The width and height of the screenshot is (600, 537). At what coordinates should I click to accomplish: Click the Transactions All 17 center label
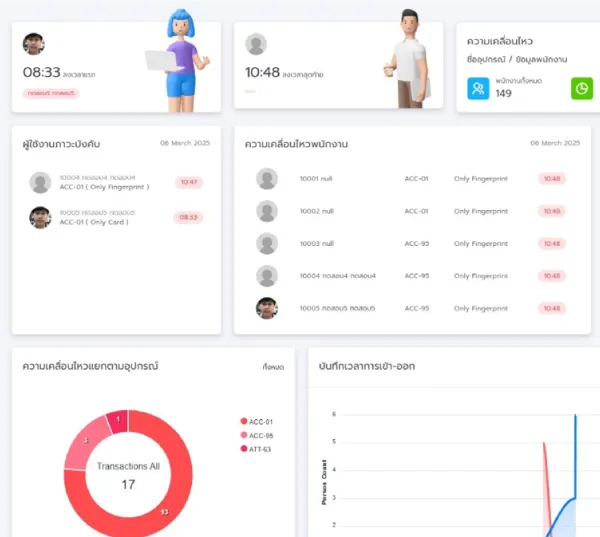pos(128,475)
